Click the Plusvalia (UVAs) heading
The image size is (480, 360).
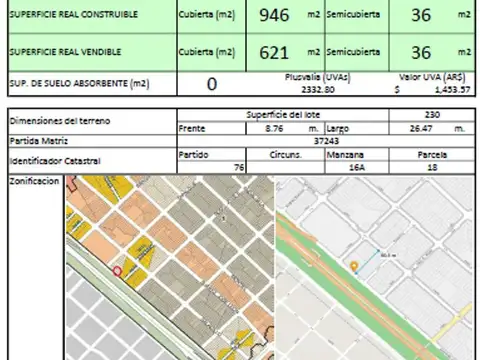317,77
